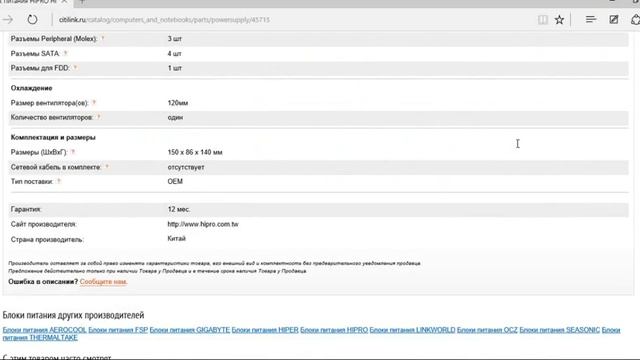
Task: Click heading 'Блоки питания других производителей'
Action: point(73,315)
